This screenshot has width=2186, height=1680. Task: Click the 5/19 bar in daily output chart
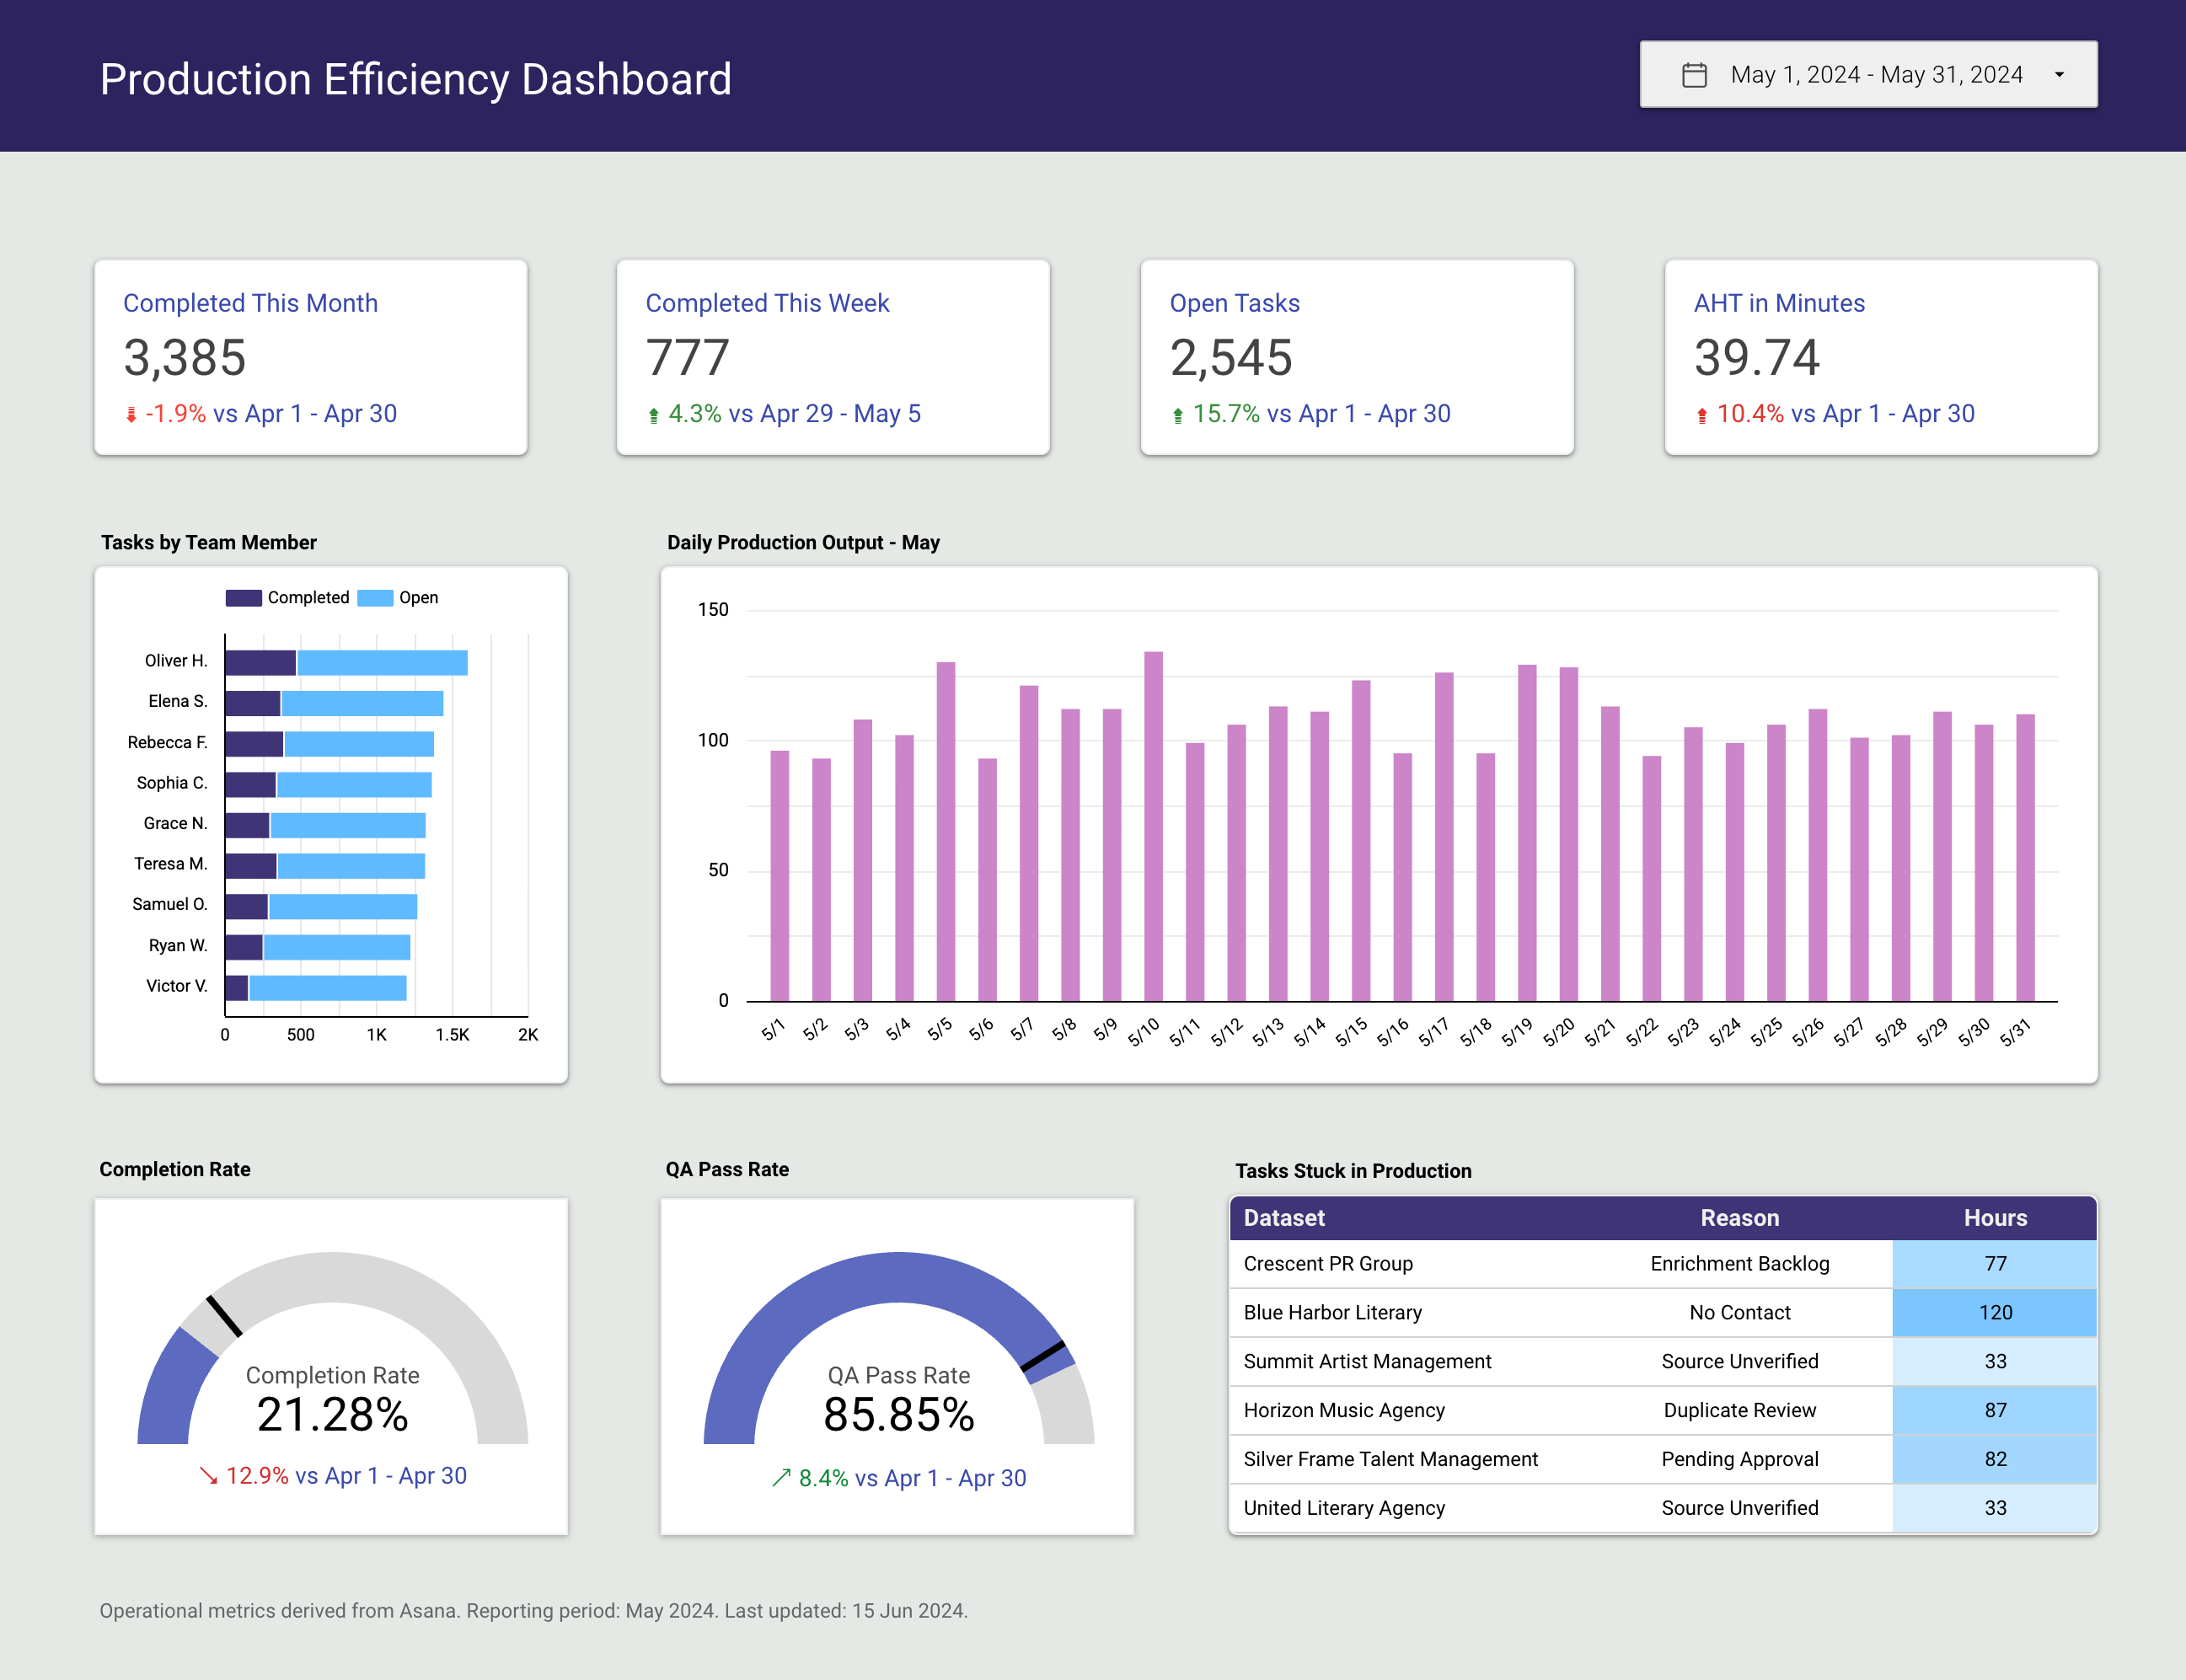[x=1527, y=833]
